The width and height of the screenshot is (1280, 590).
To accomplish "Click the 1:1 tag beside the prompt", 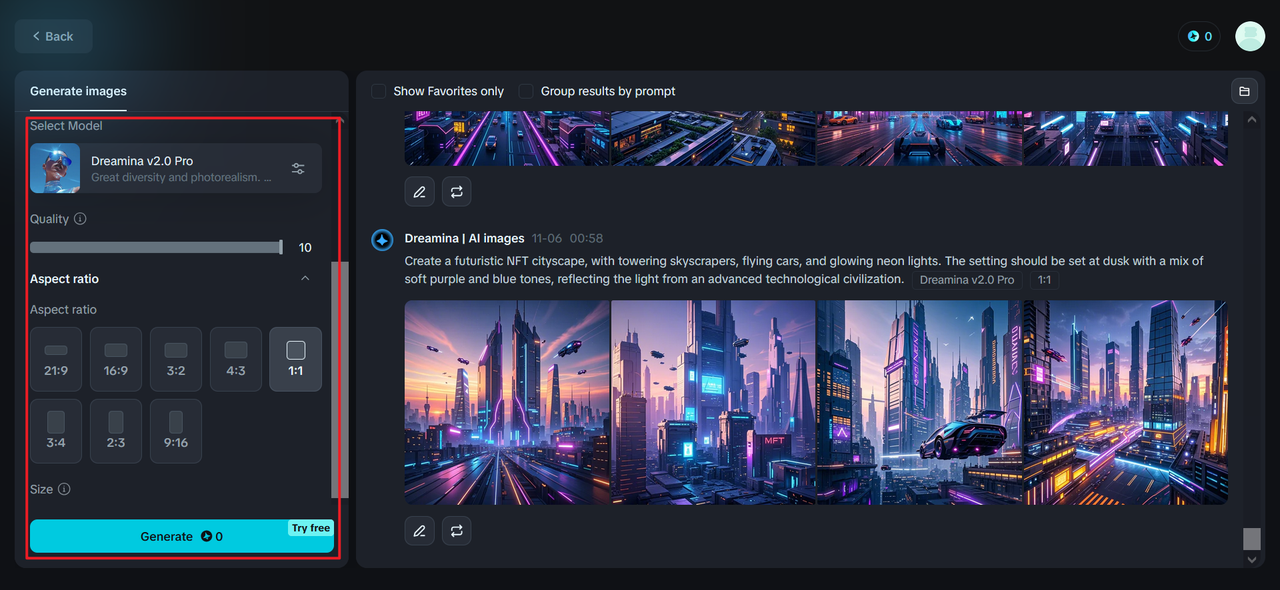I will tap(1044, 280).
